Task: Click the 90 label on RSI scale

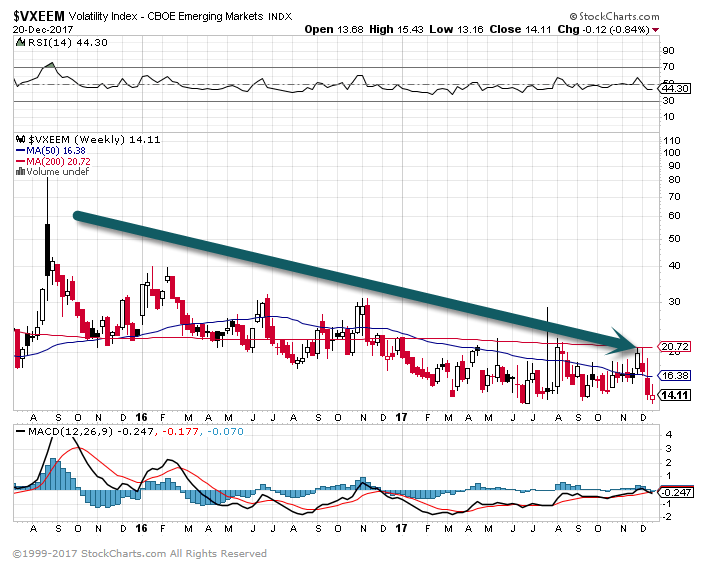Action: (x=668, y=51)
